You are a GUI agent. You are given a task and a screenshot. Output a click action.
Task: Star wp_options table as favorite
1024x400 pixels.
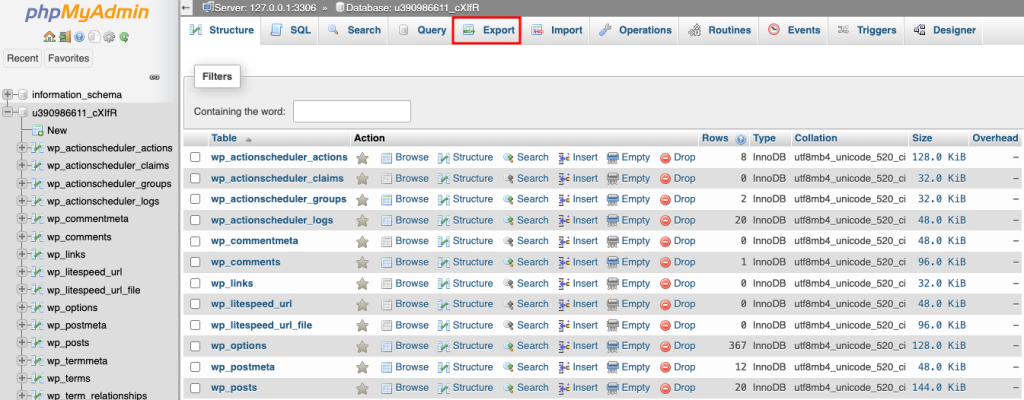(362, 346)
